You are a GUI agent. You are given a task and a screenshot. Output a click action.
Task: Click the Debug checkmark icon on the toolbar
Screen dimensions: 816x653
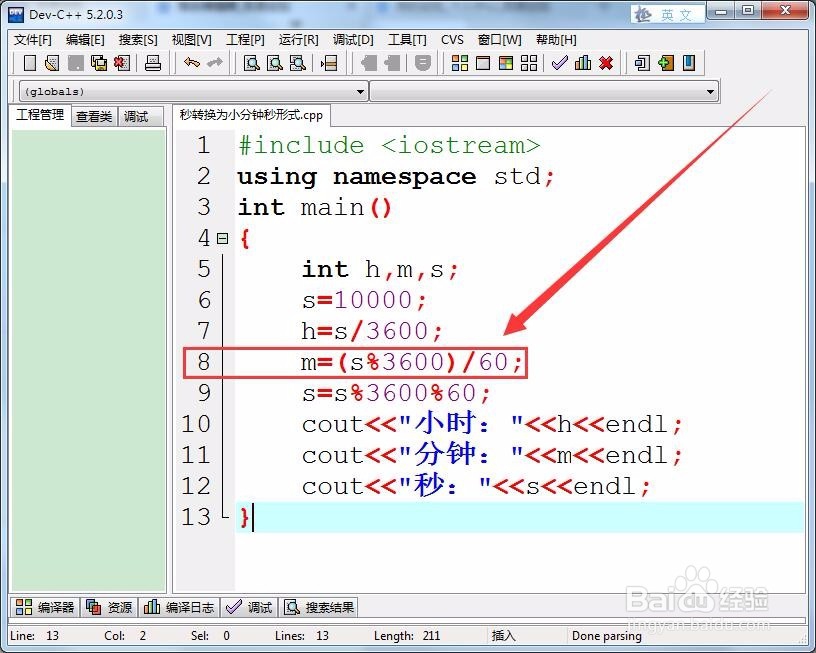pos(559,63)
